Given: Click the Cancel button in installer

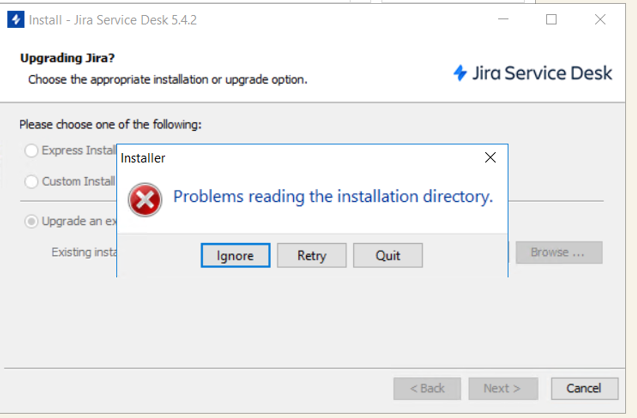Looking at the screenshot, I should coord(585,388).
